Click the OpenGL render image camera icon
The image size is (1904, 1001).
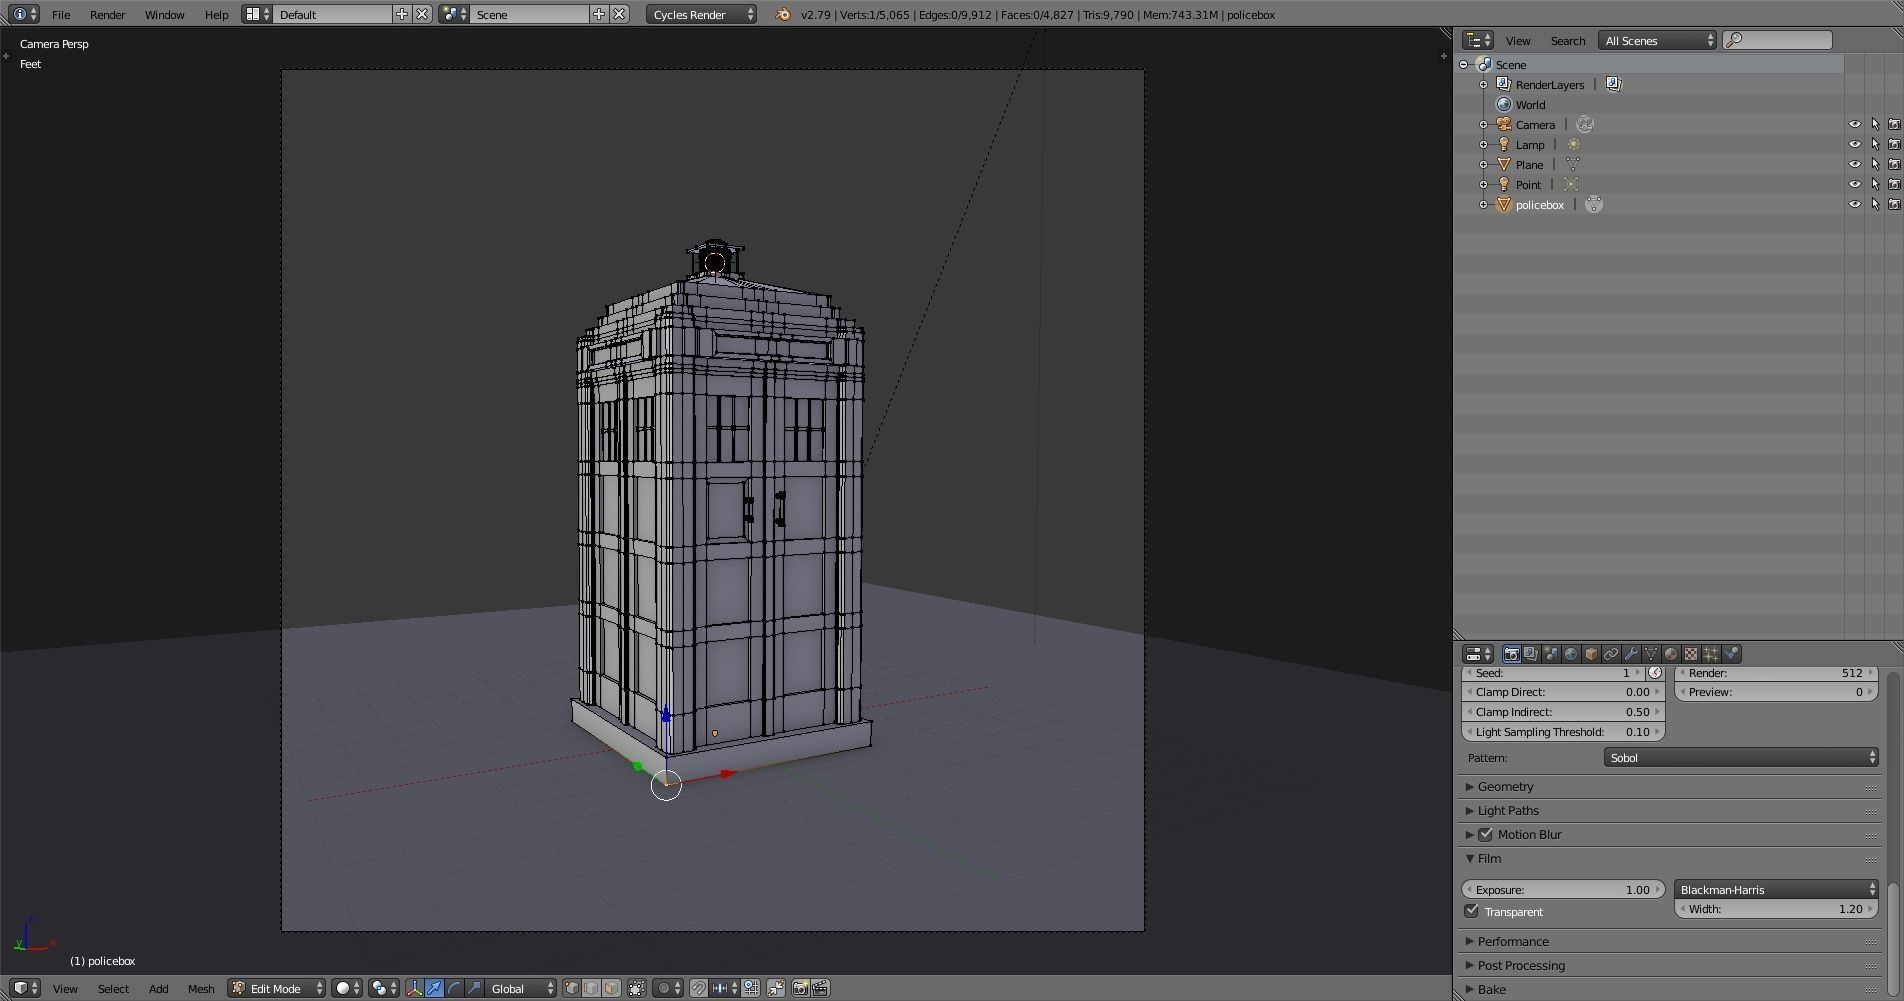tap(800, 988)
